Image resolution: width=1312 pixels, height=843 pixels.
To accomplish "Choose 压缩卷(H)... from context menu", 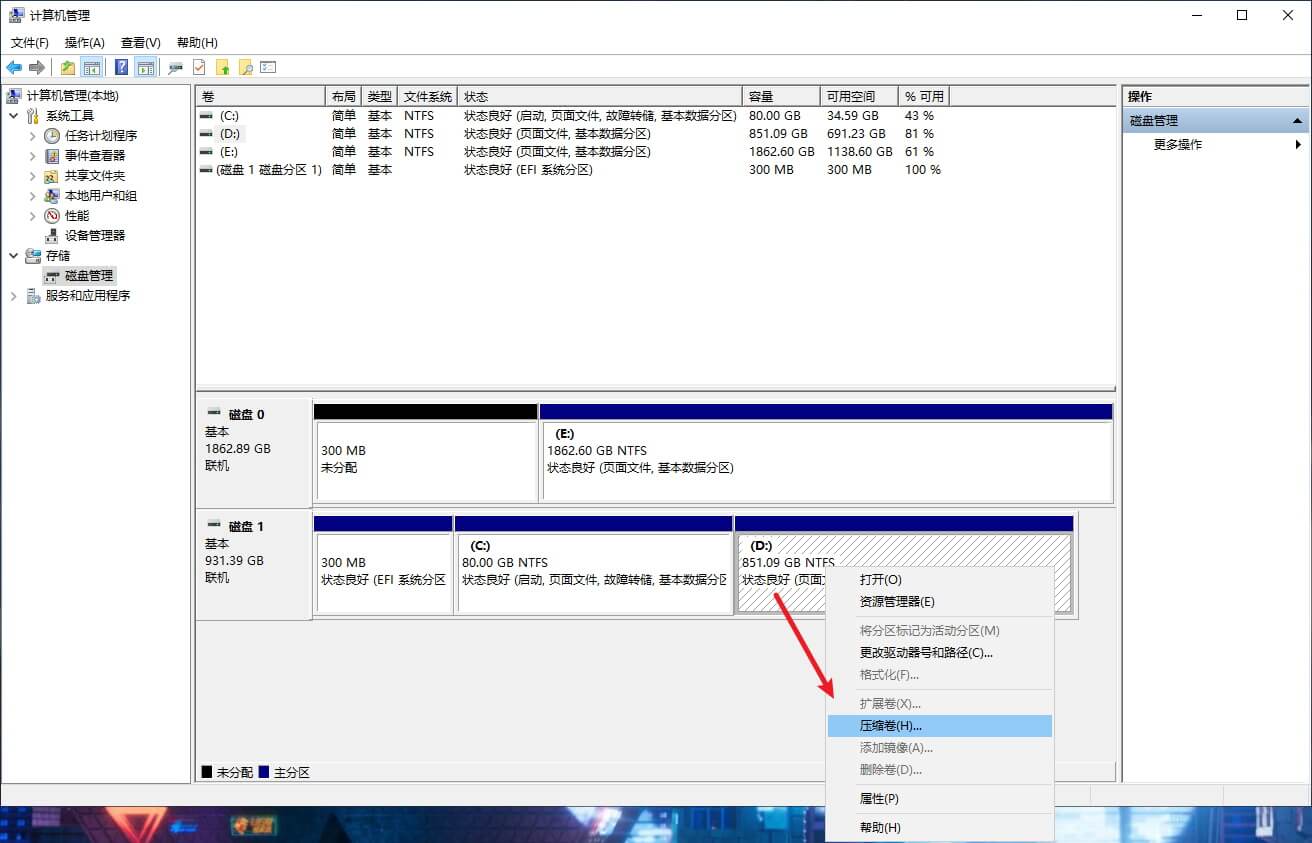I will (x=890, y=726).
